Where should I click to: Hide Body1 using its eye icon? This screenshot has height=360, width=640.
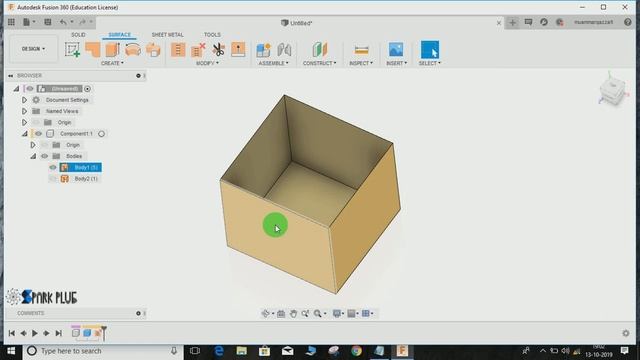53,167
